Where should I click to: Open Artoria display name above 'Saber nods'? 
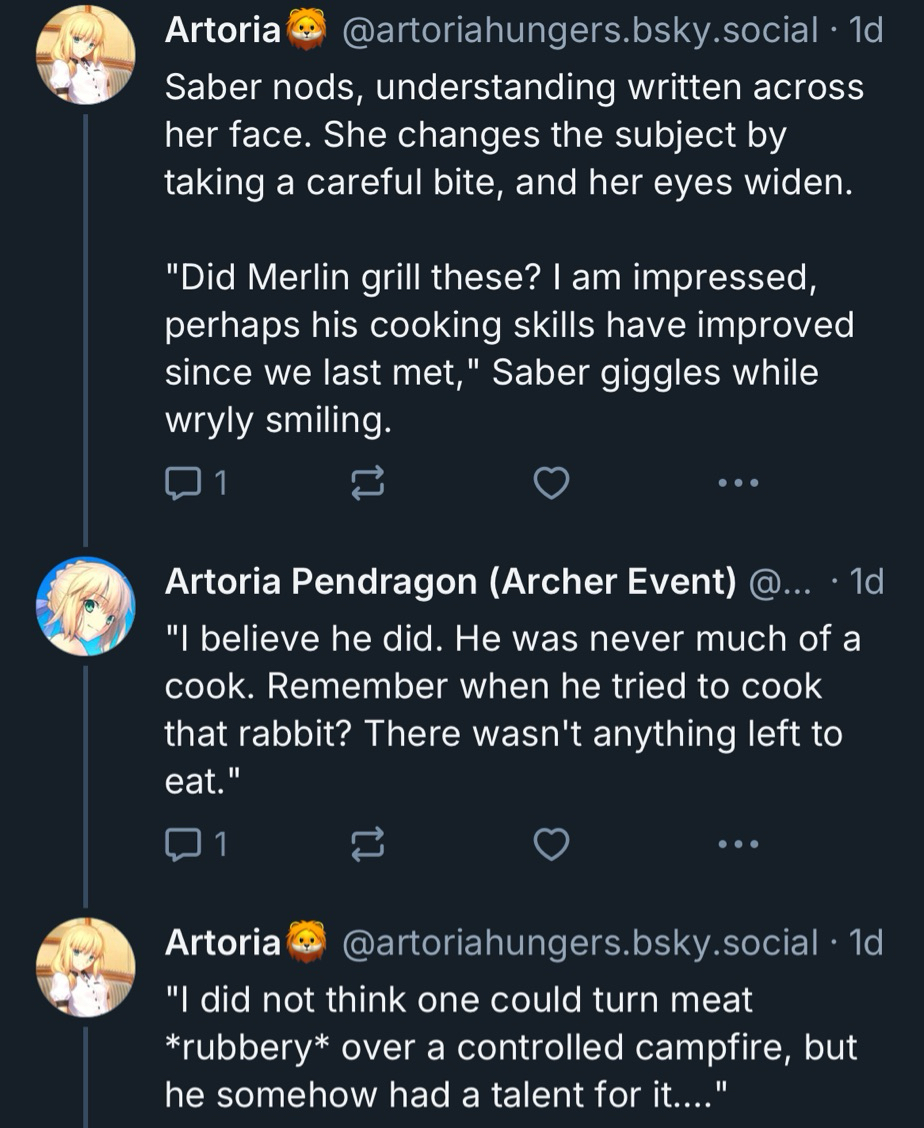click(x=222, y=31)
